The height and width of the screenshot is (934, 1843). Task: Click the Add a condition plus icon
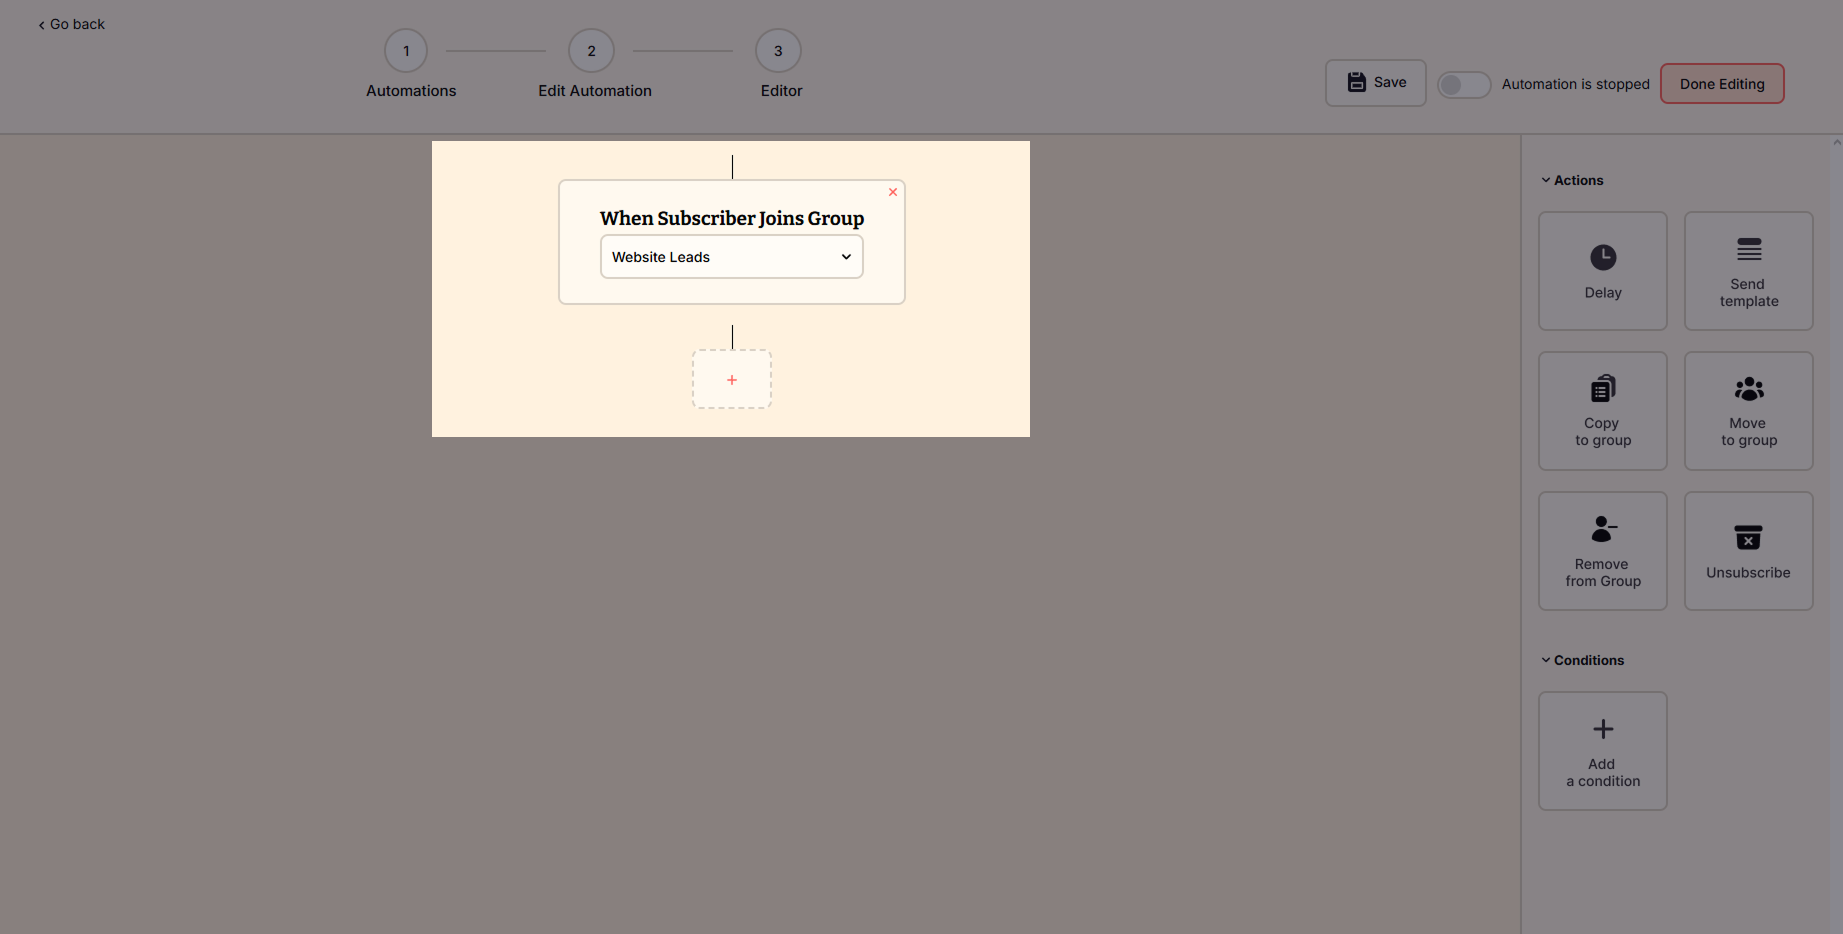1602,729
